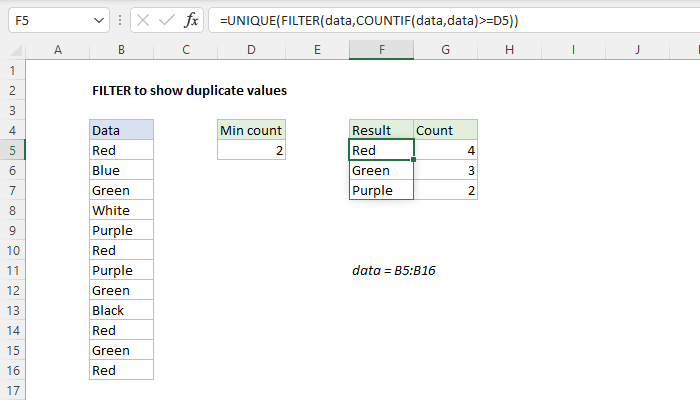The image size is (700, 400).
Task: Select the Data header cell
Action: pyautogui.click(x=121, y=130)
